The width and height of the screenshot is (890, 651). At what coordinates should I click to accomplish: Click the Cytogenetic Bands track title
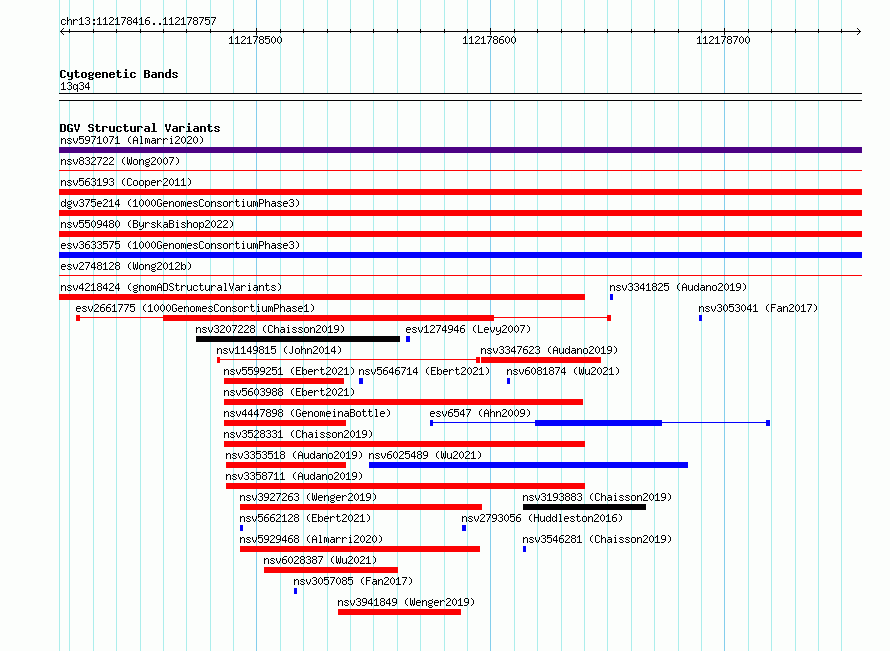pyautogui.click(x=119, y=74)
